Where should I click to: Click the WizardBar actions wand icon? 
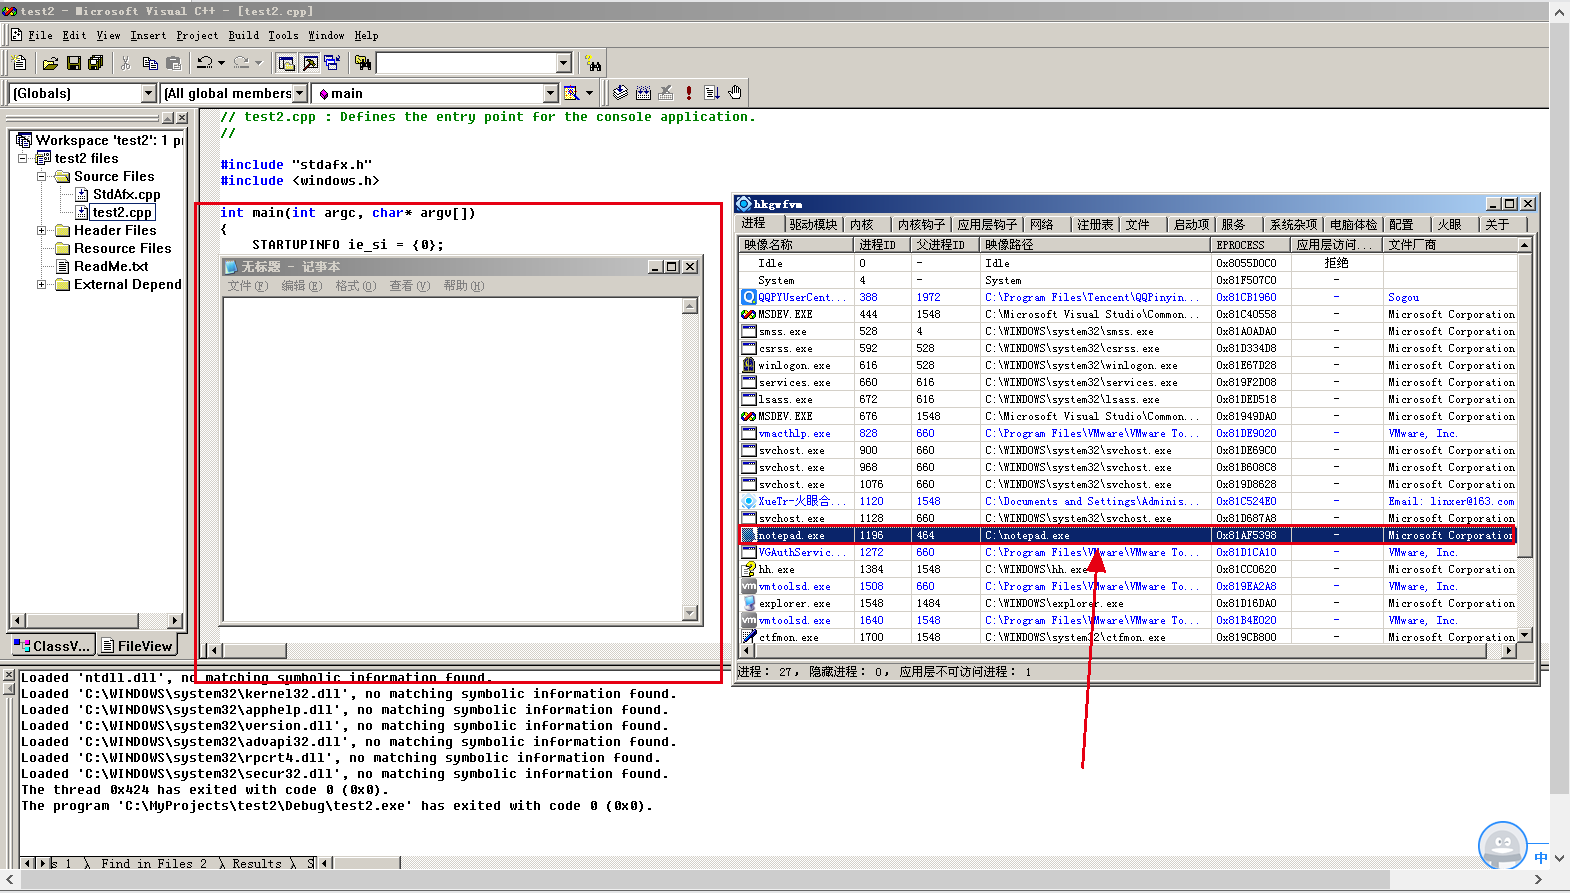click(572, 93)
